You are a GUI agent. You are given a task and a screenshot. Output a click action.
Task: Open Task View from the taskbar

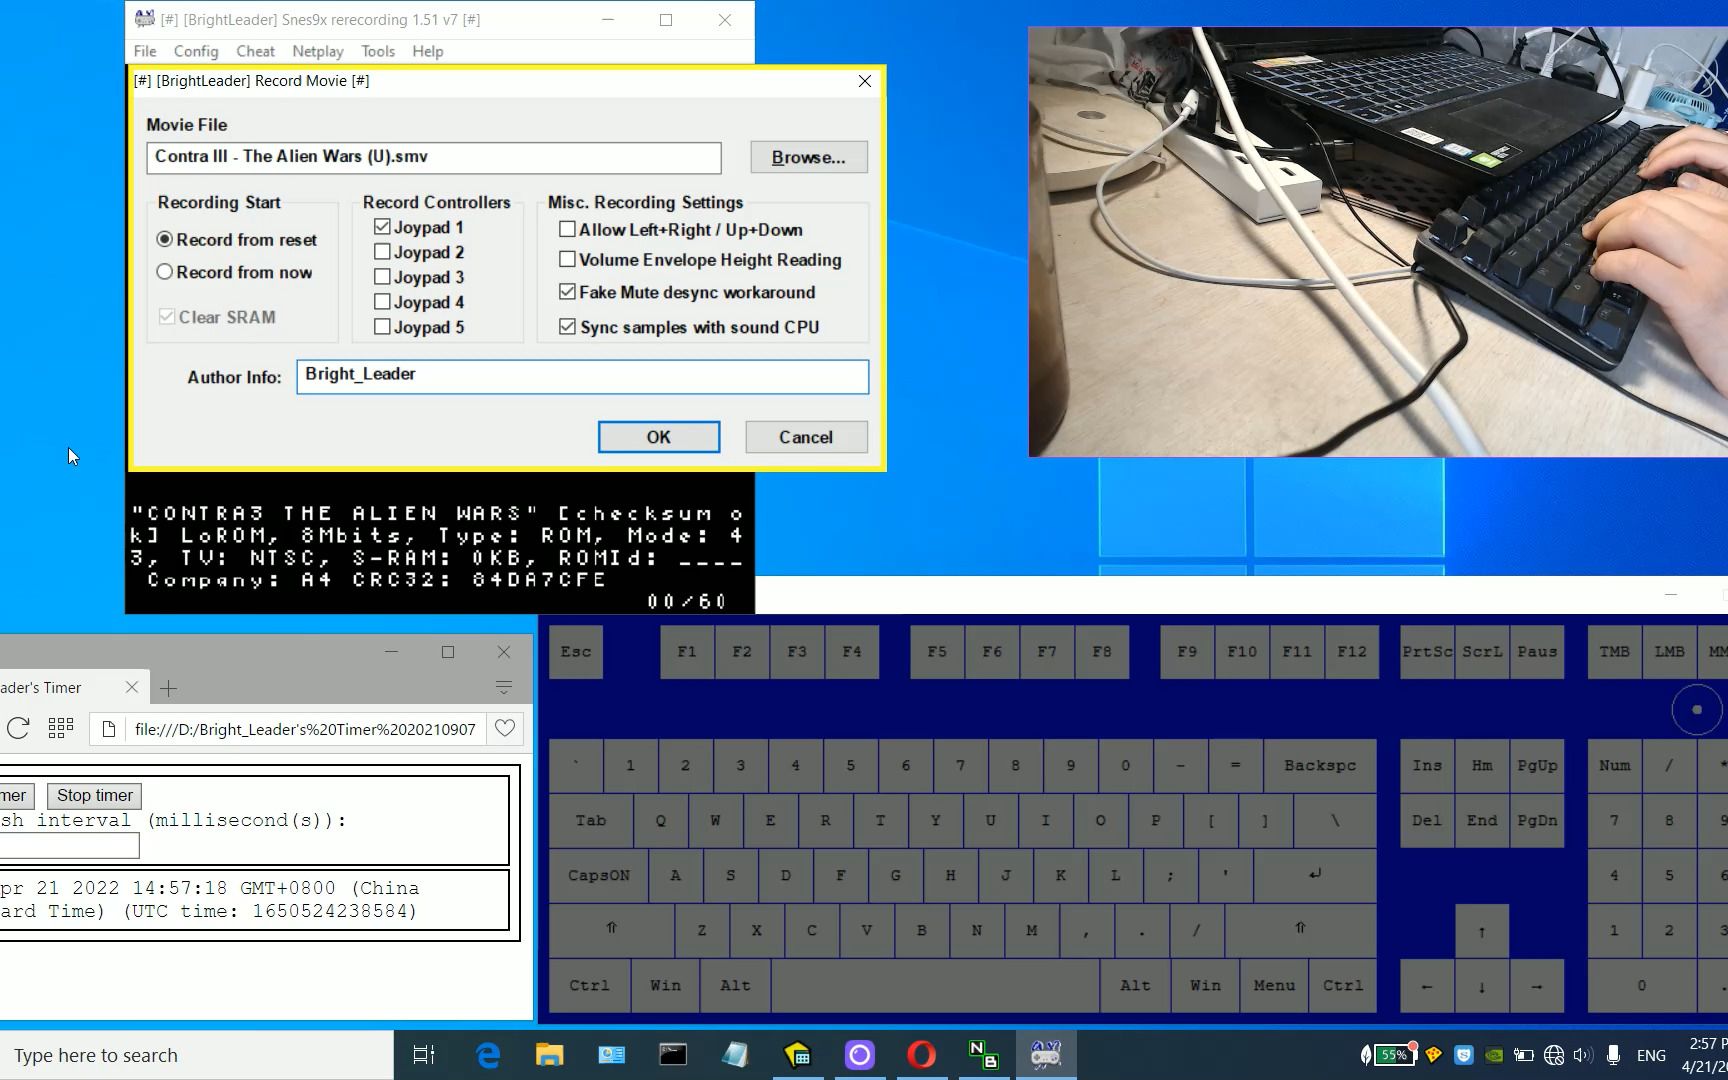[424, 1055]
